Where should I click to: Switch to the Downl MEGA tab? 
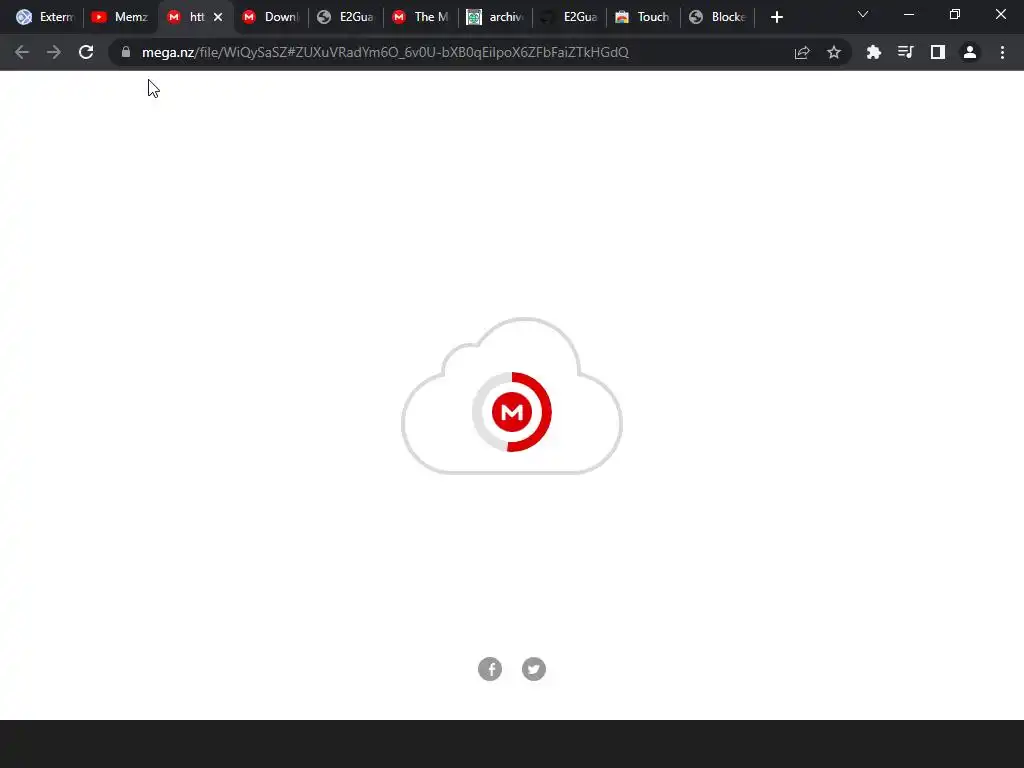[x=270, y=17]
